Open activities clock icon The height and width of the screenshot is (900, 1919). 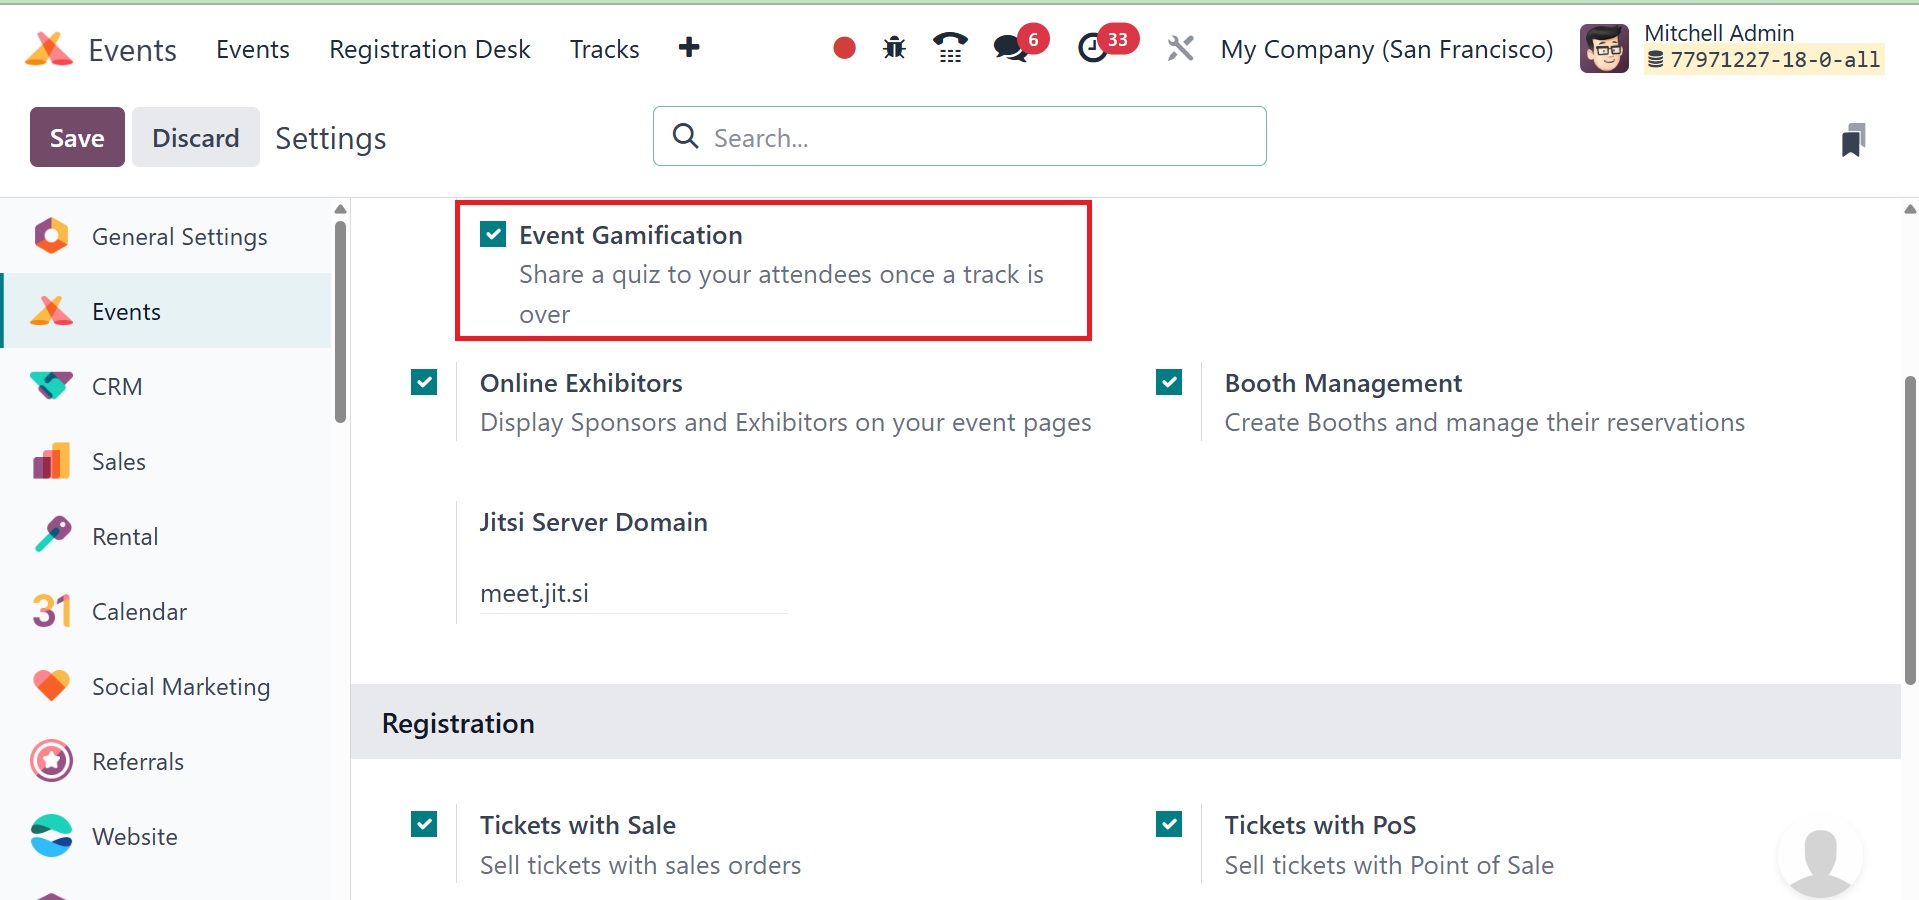coord(1094,48)
